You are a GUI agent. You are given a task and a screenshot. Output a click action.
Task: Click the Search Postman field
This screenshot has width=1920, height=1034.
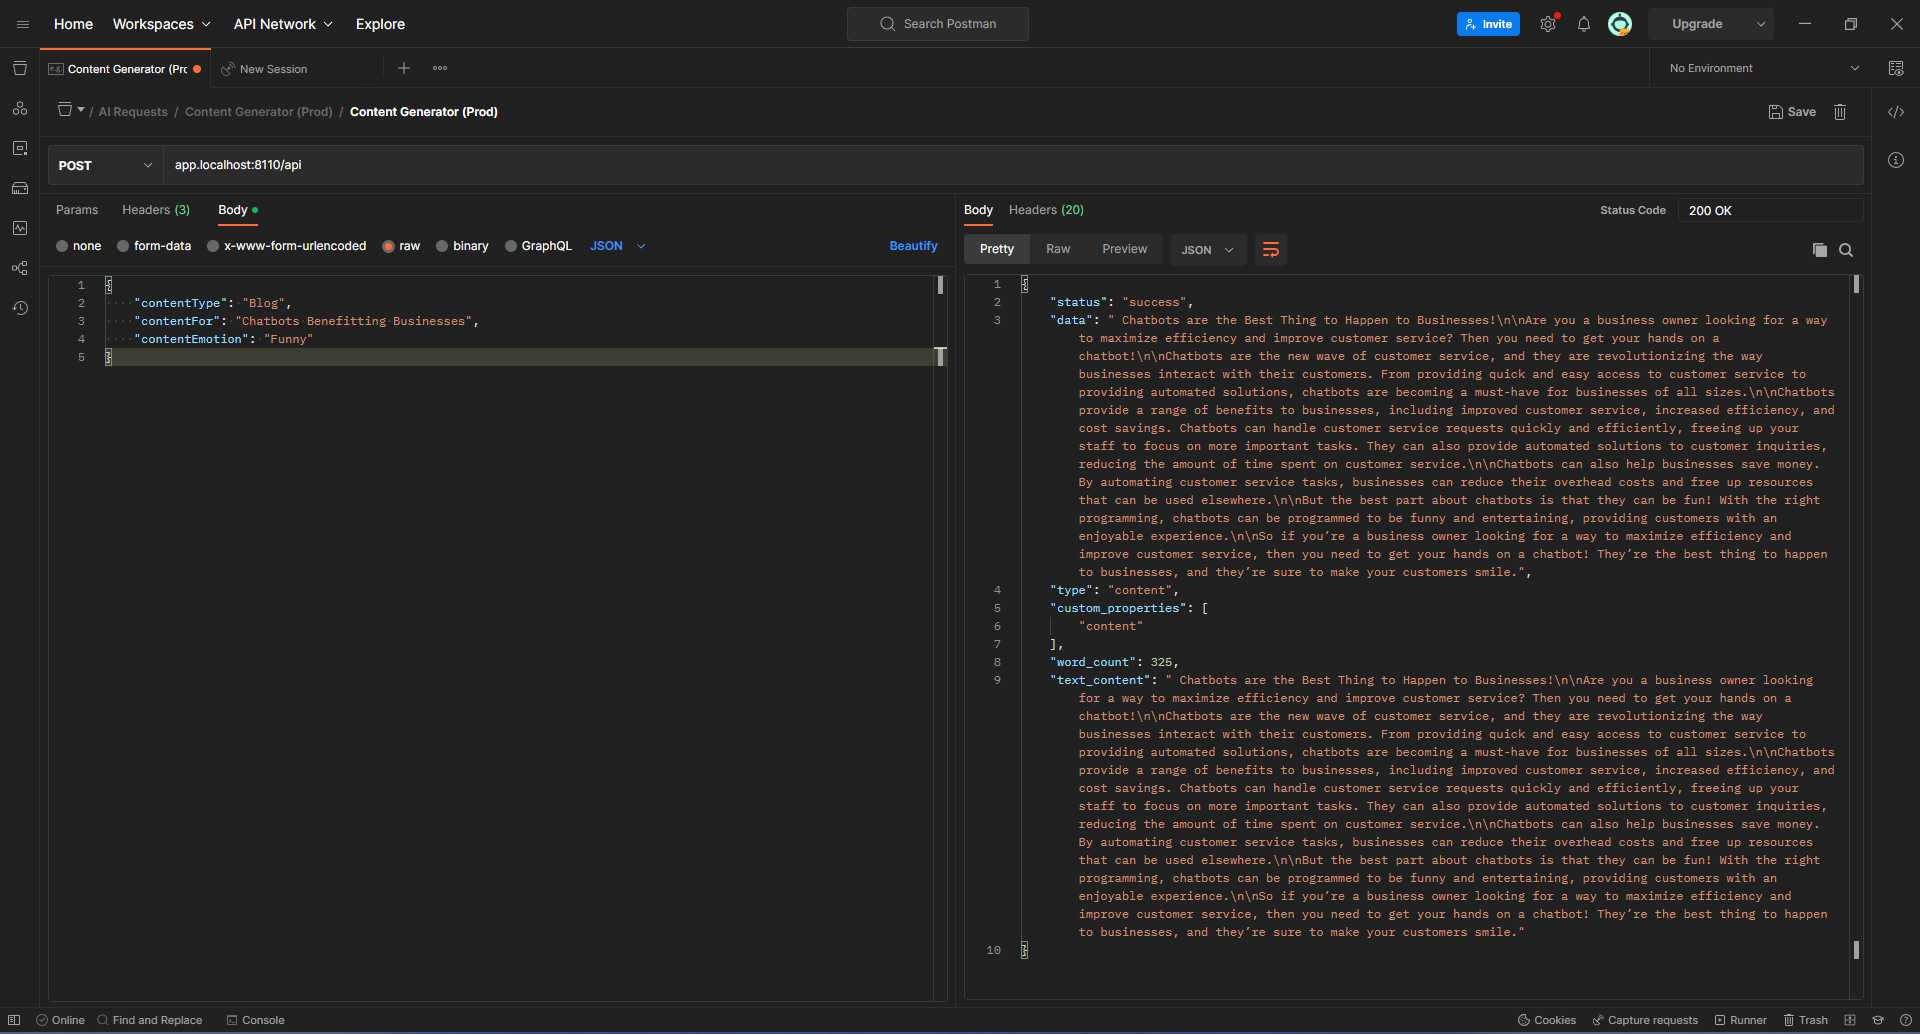938,24
